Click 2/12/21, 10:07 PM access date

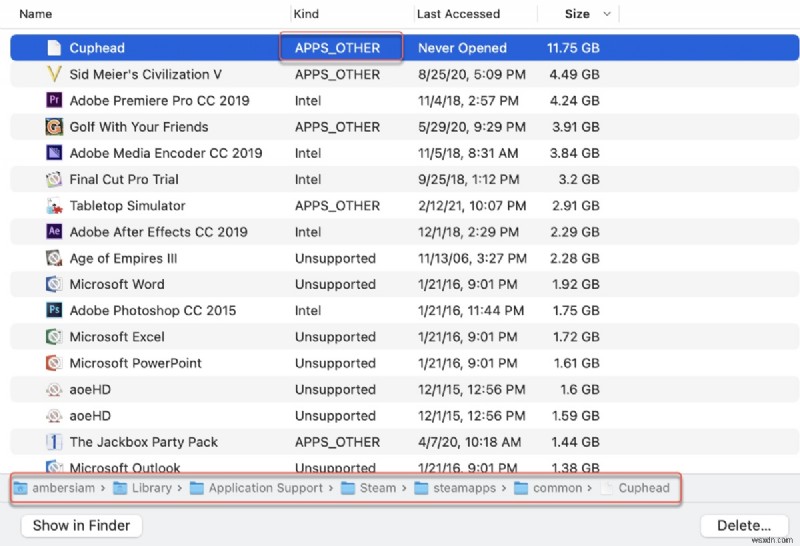472,206
